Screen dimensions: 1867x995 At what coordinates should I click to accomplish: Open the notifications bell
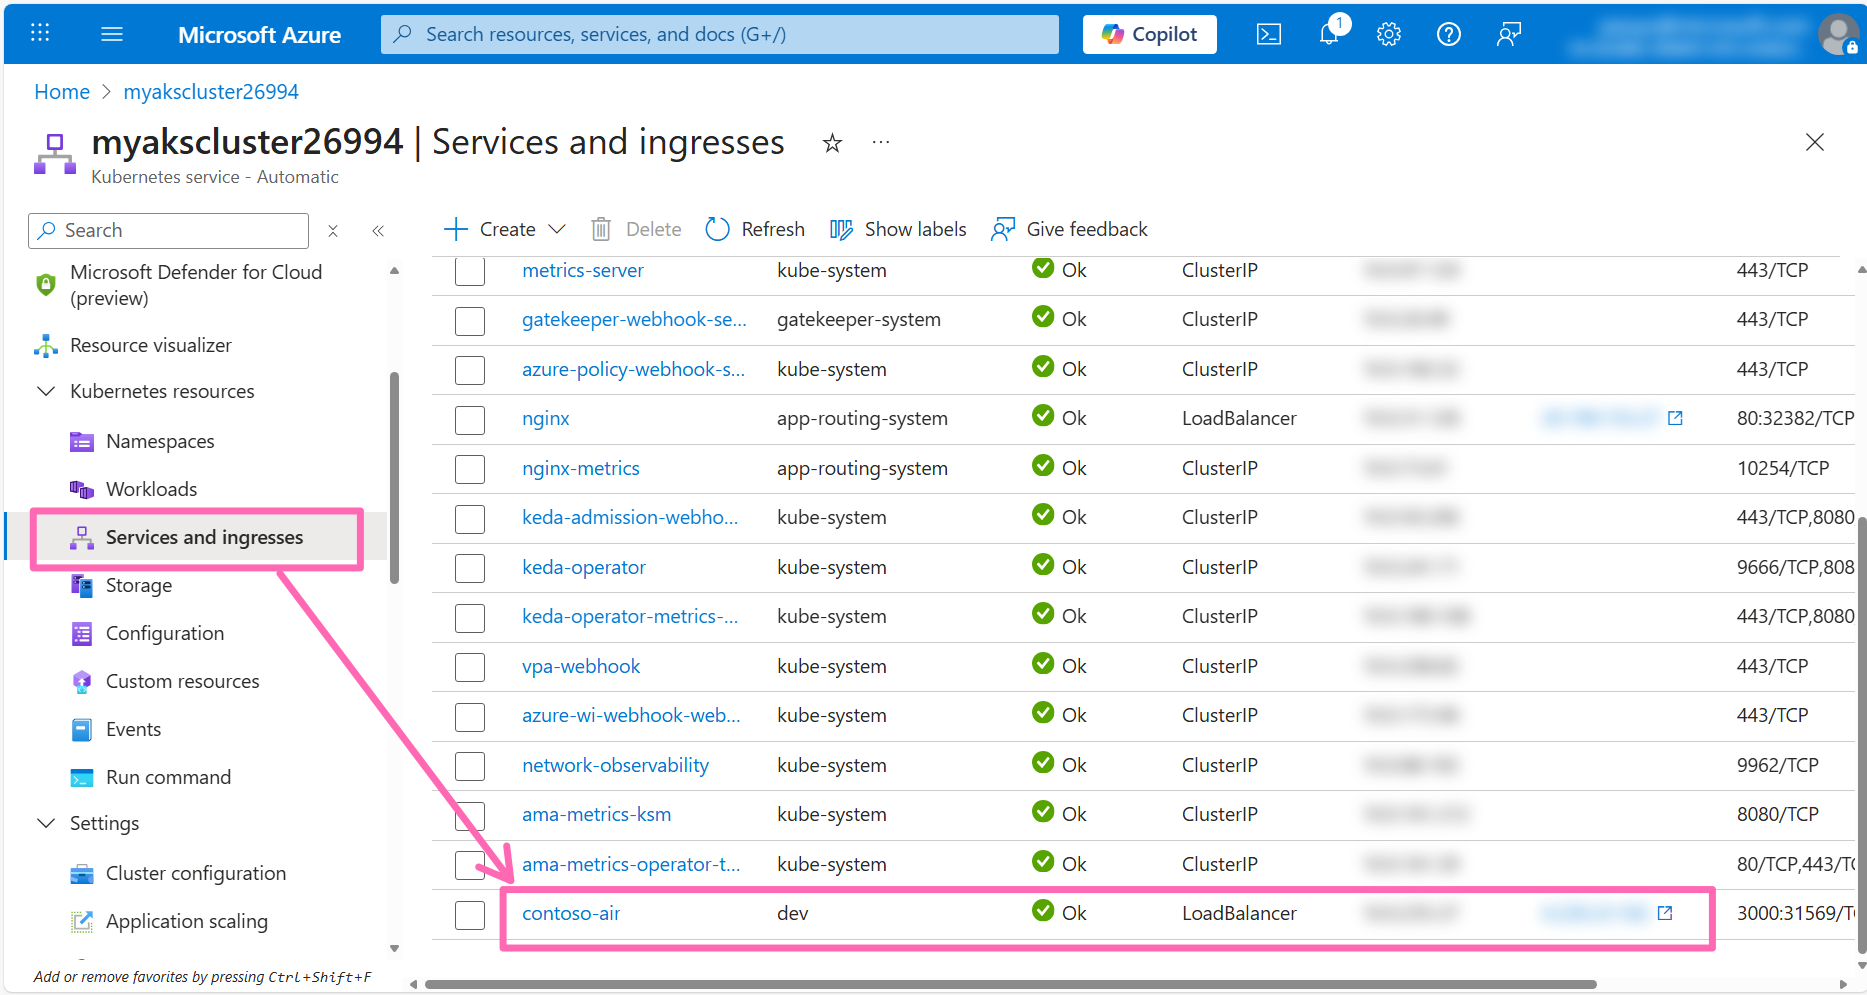[1329, 34]
